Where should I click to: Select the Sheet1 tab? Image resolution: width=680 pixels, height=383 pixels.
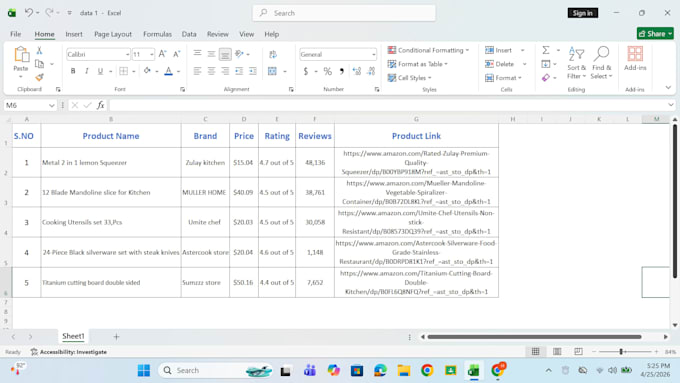coord(73,336)
